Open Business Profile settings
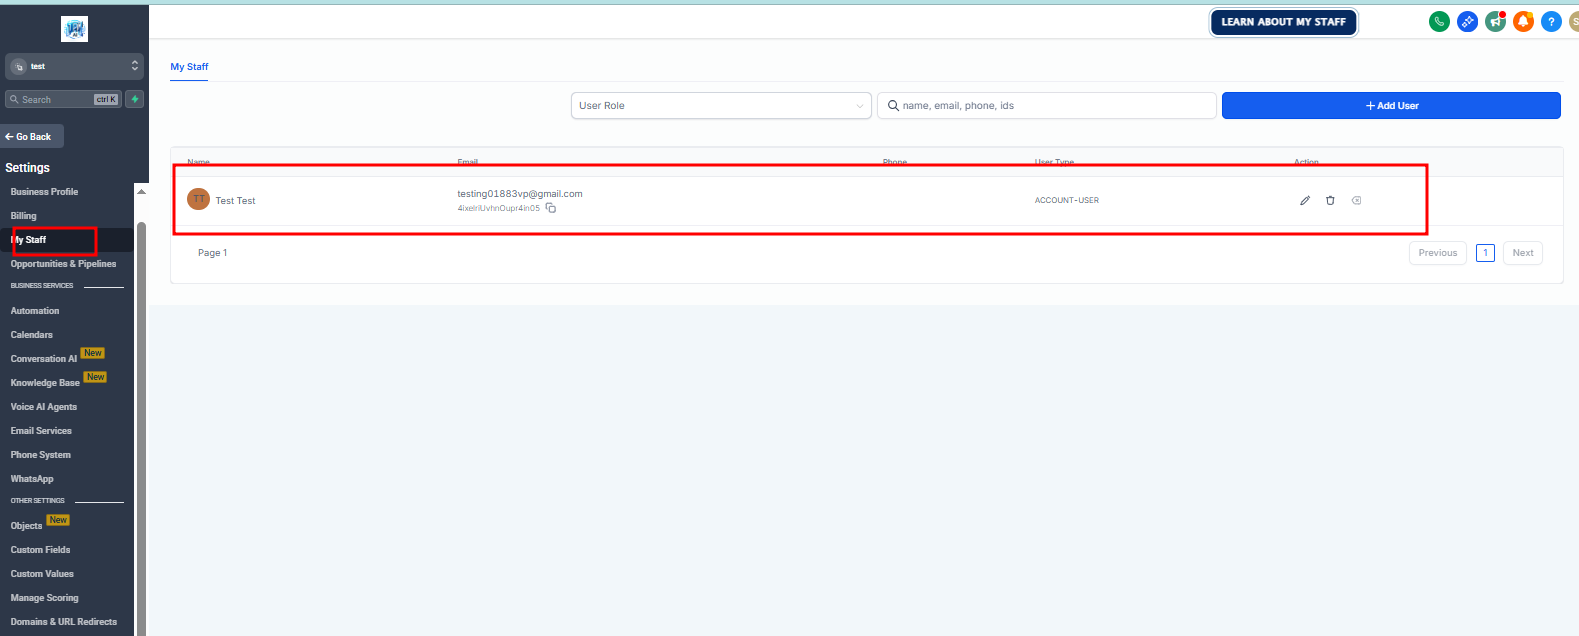The image size is (1579, 636). (44, 192)
